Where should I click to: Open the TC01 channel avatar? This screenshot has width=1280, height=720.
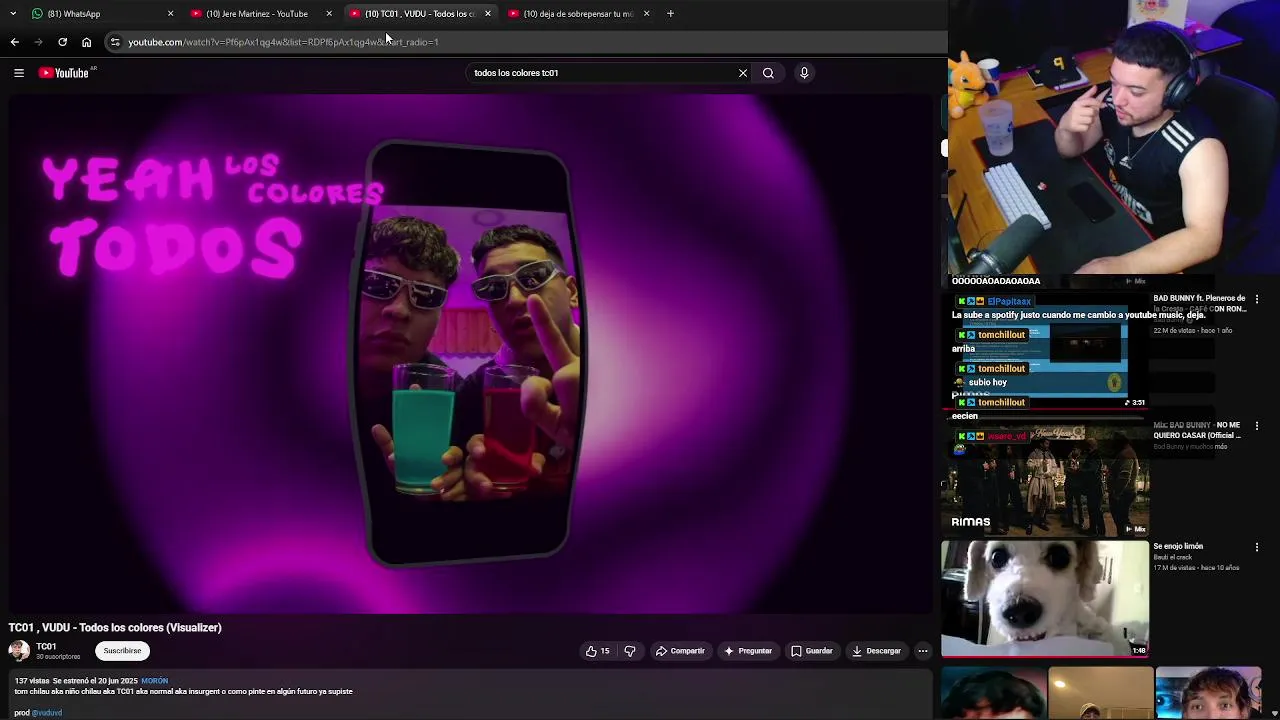coord(19,651)
